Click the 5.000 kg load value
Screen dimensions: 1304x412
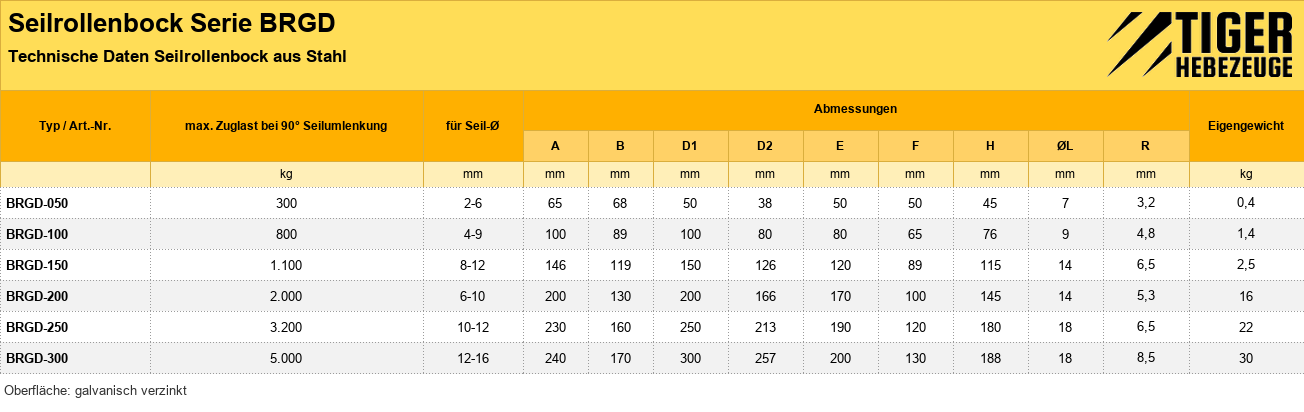coord(286,358)
